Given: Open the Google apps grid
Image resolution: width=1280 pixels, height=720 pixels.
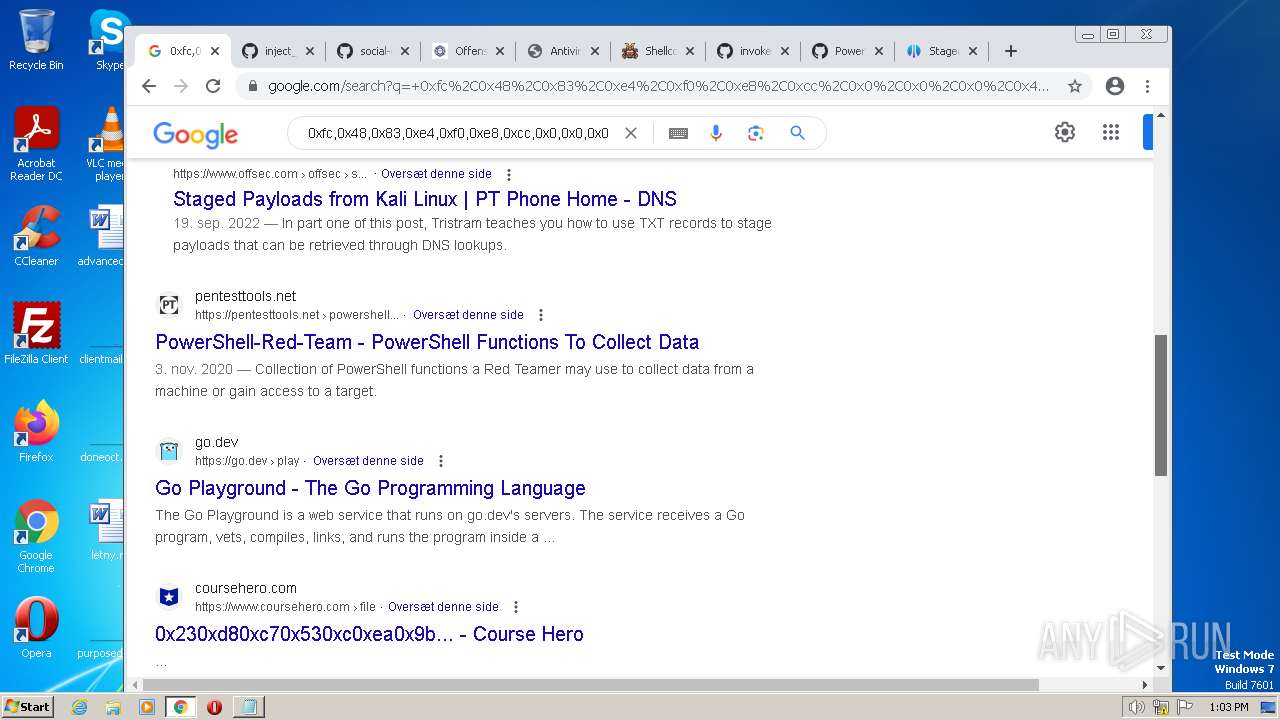Looking at the screenshot, I should coord(1110,132).
